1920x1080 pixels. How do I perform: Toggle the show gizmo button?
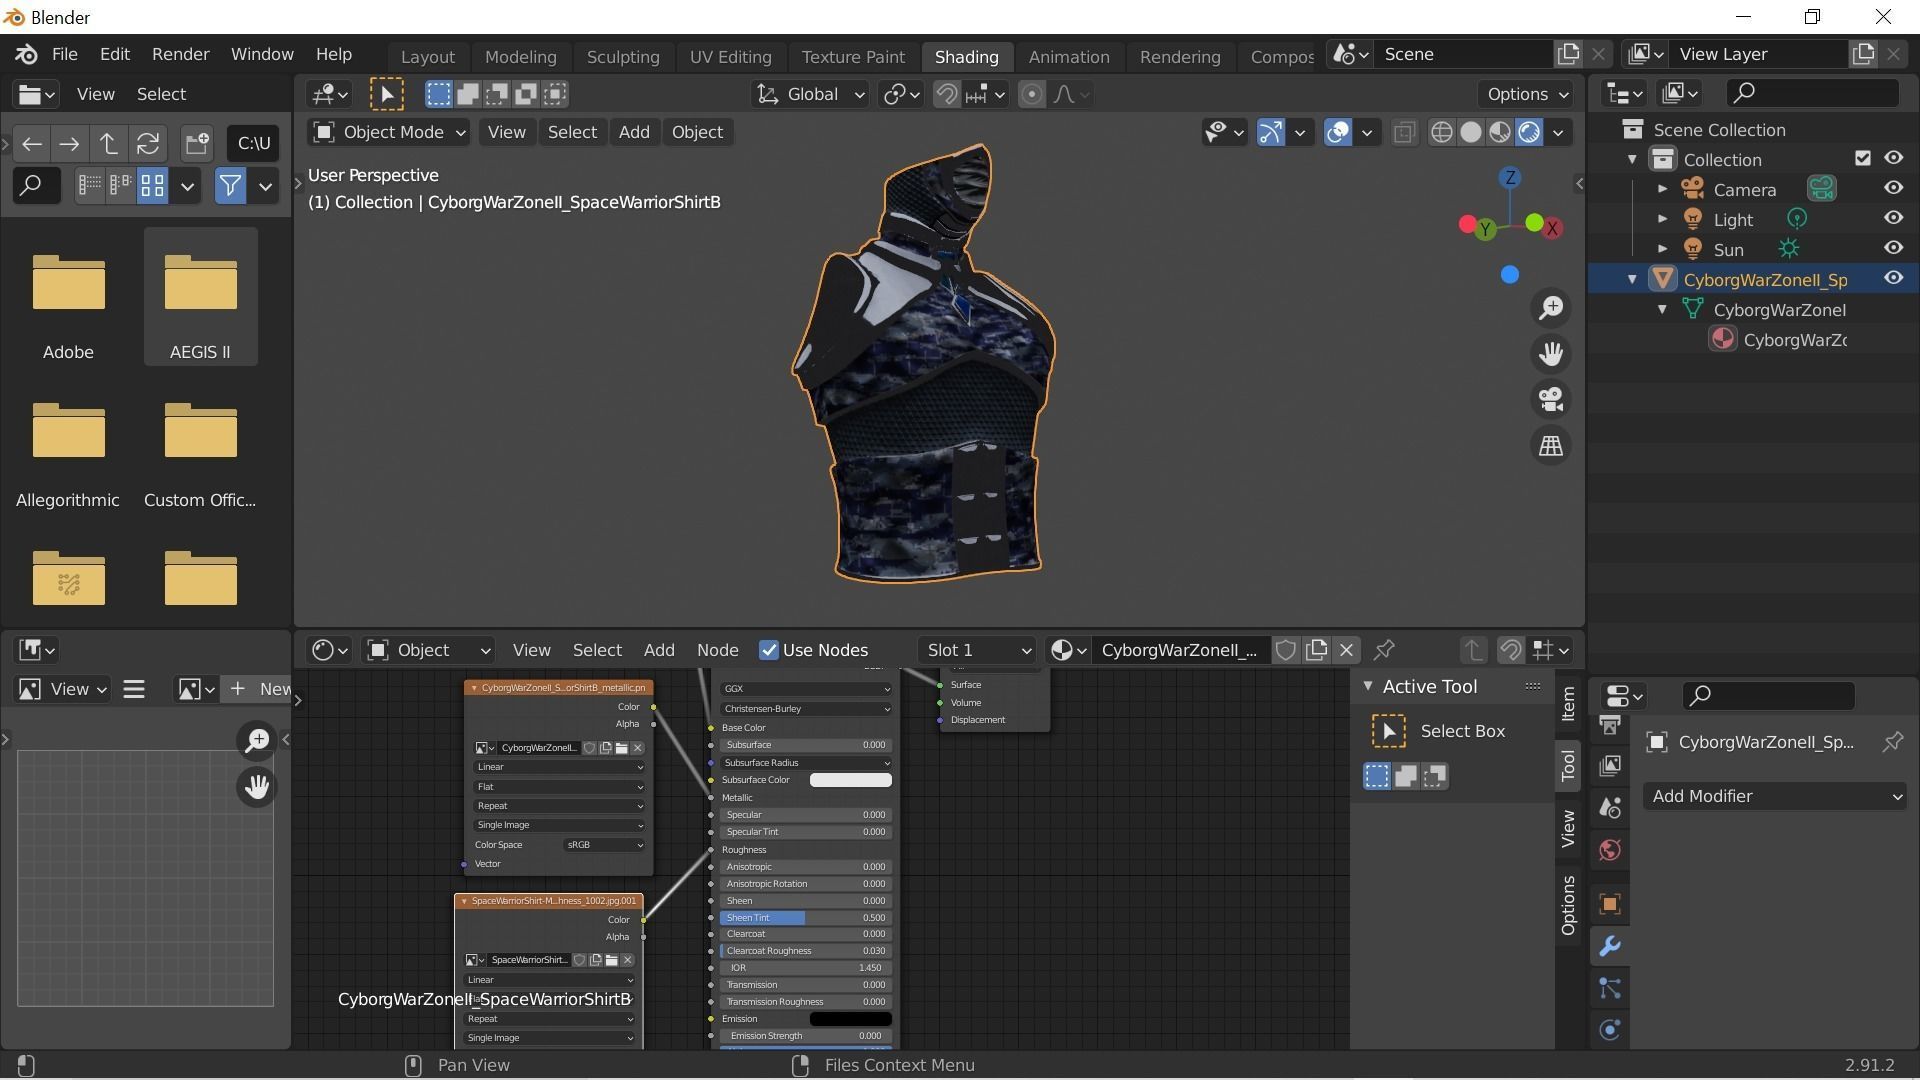(x=1270, y=132)
